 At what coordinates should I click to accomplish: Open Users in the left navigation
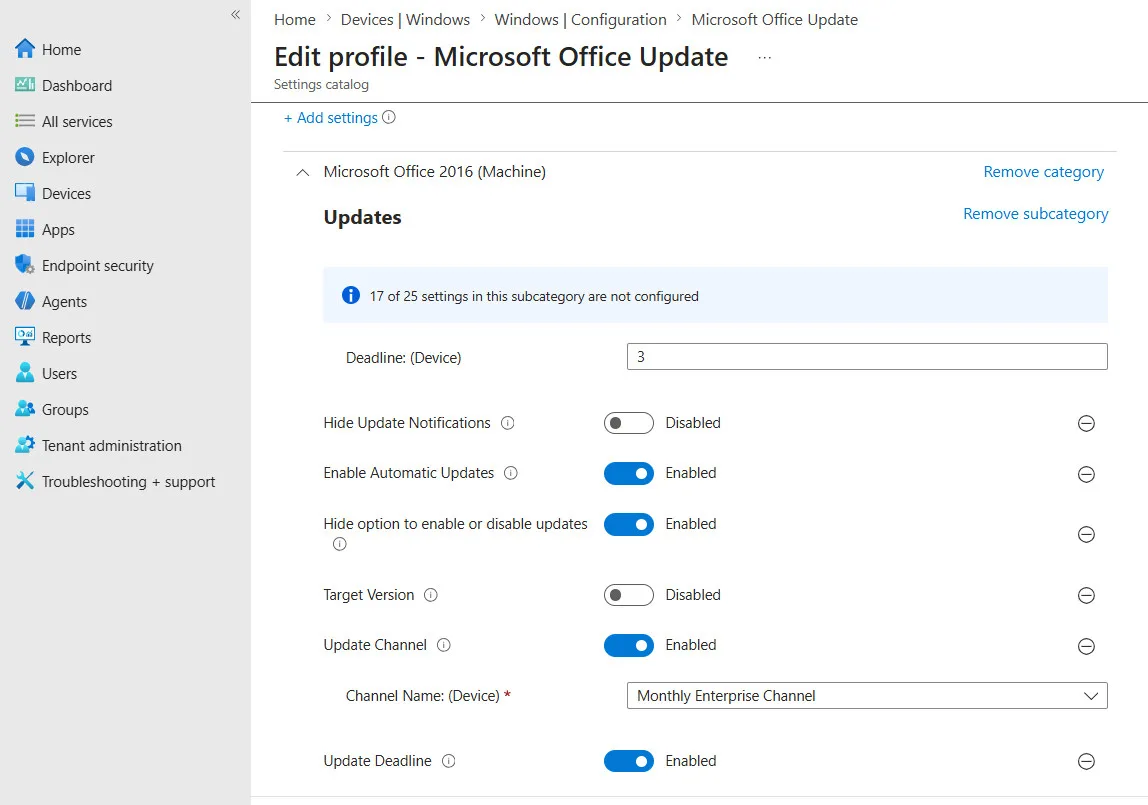tap(59, 373)
